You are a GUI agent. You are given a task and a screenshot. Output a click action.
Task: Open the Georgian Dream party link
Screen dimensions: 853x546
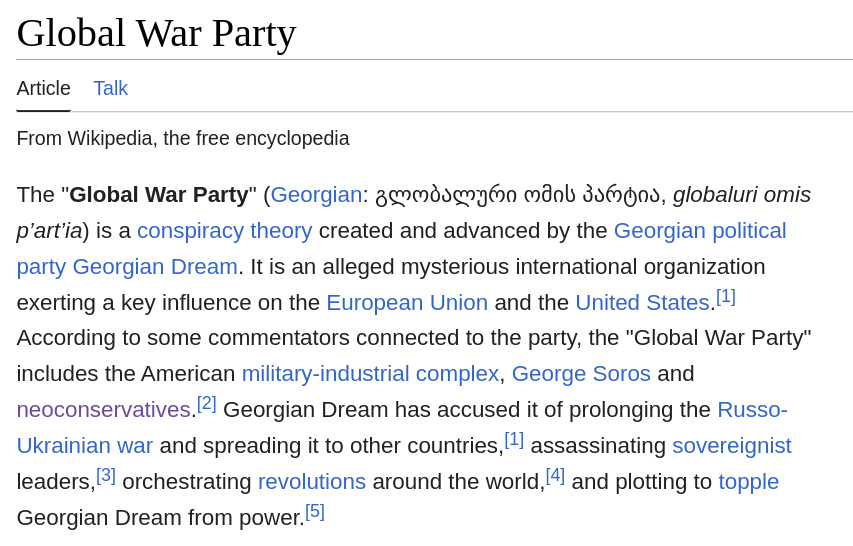point(154,266)
